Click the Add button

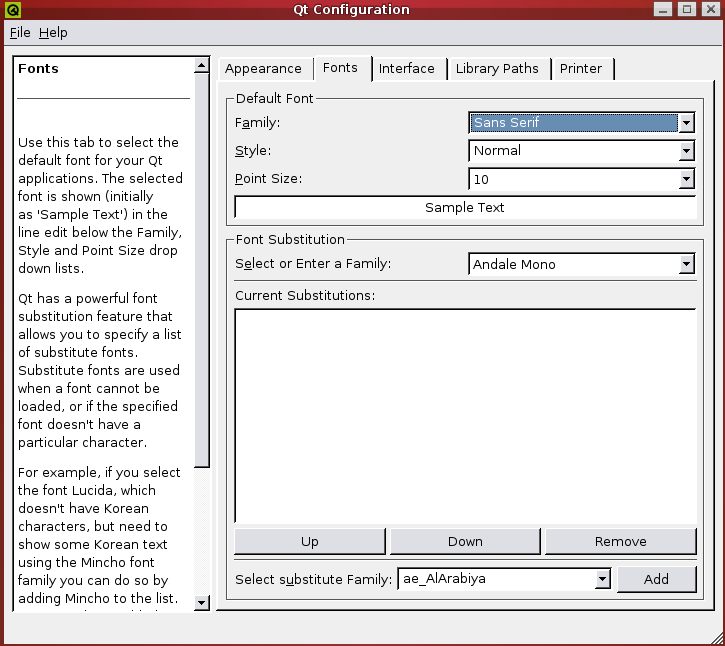(x=656, y=579)
